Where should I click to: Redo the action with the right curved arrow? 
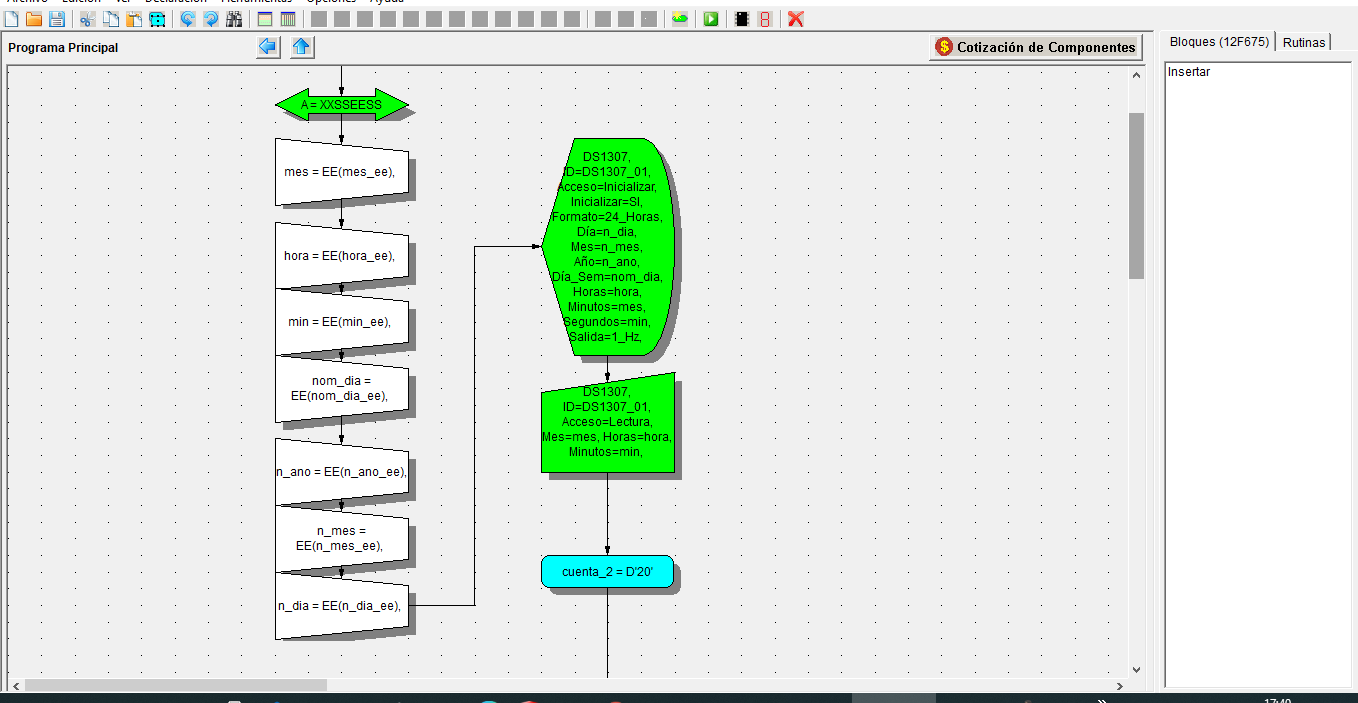tap(211, 19)
